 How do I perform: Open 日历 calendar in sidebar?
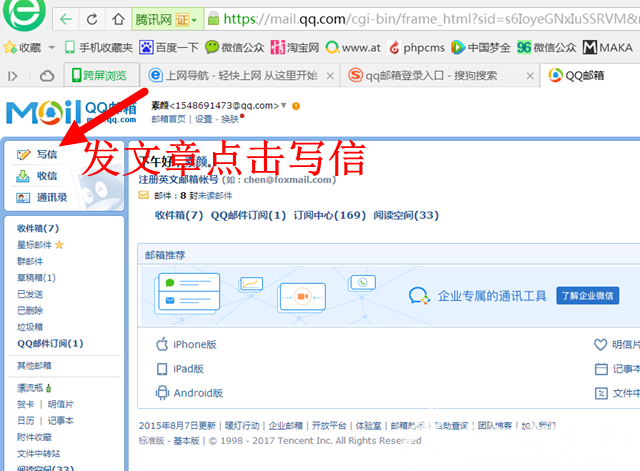(26, 420)
